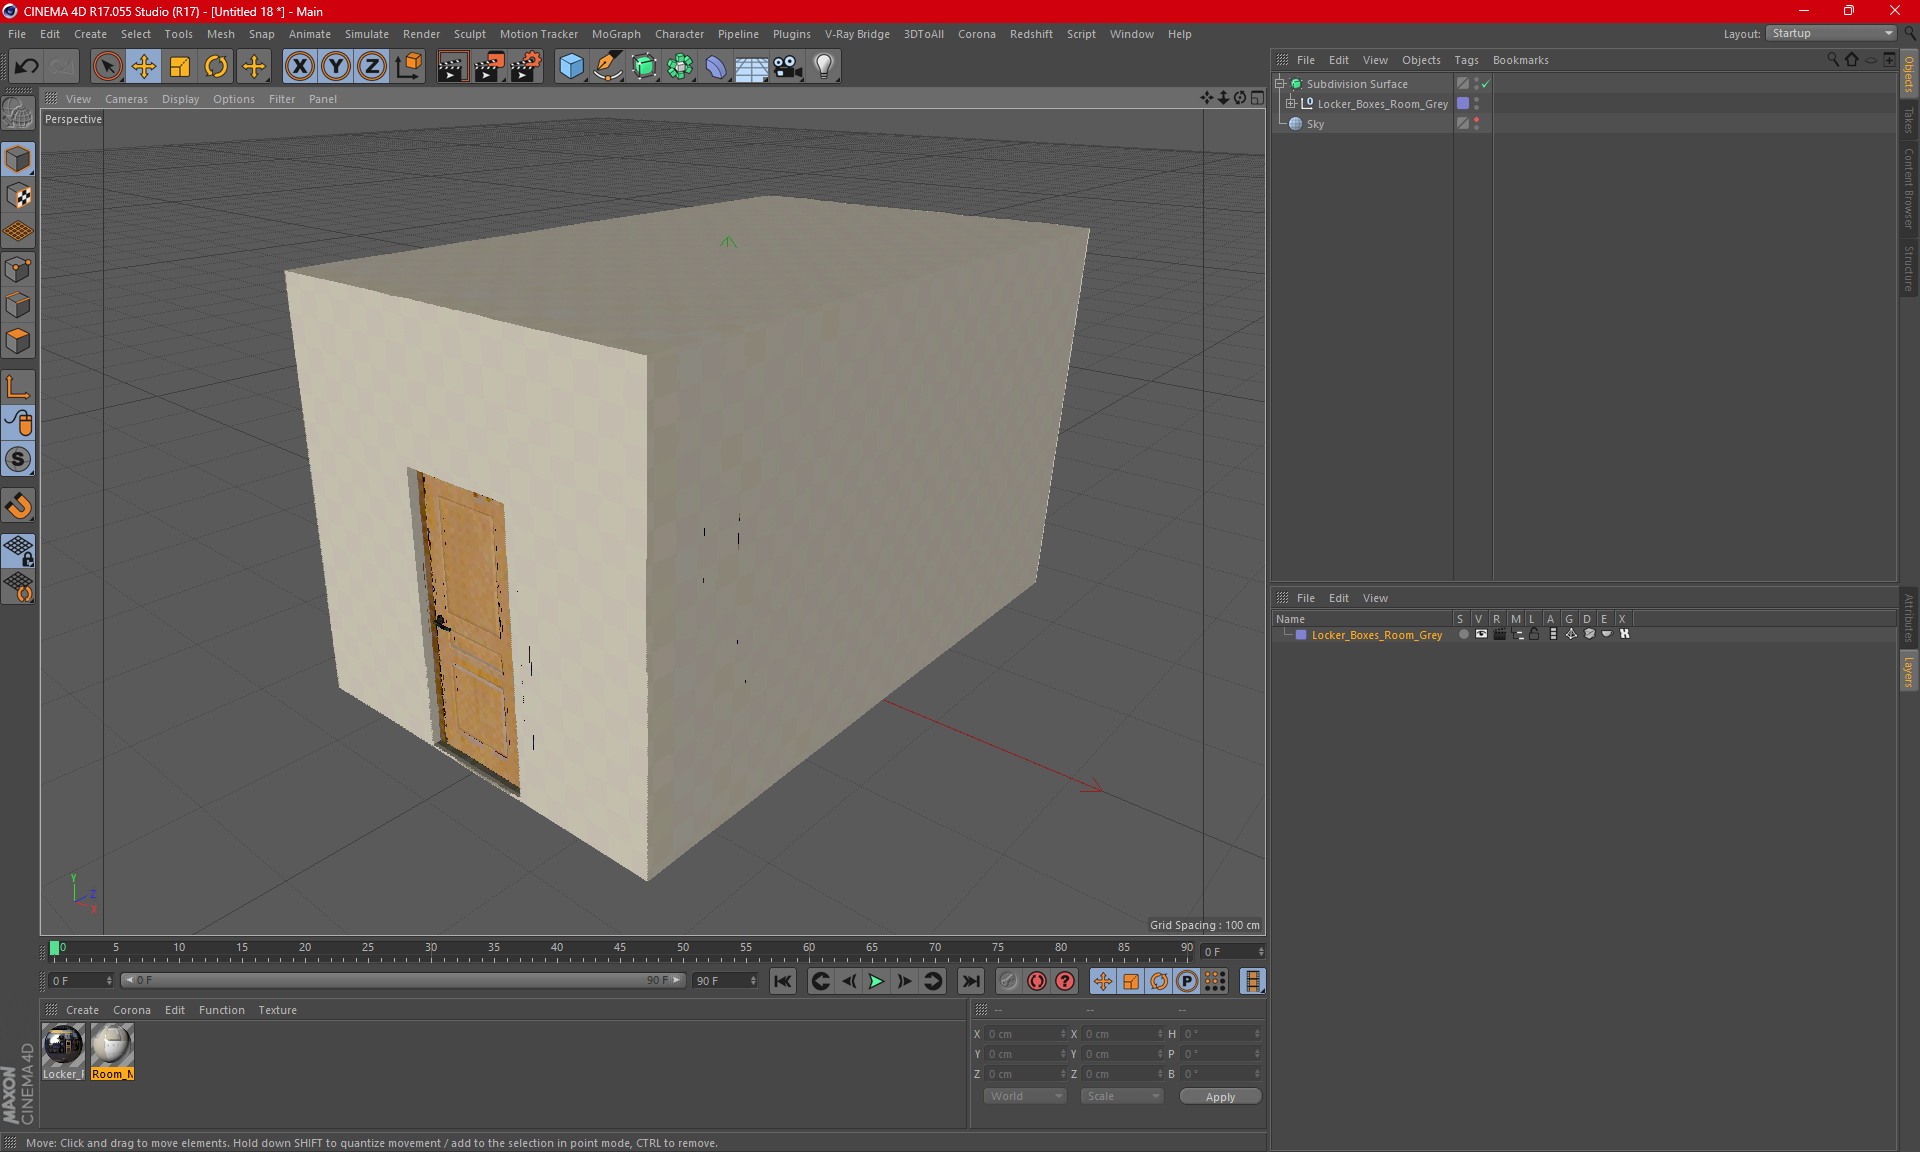This screenshot has width=1920, height=1152.
Task: Click the Light bulb object icon
Action: (x=823, y=67)
